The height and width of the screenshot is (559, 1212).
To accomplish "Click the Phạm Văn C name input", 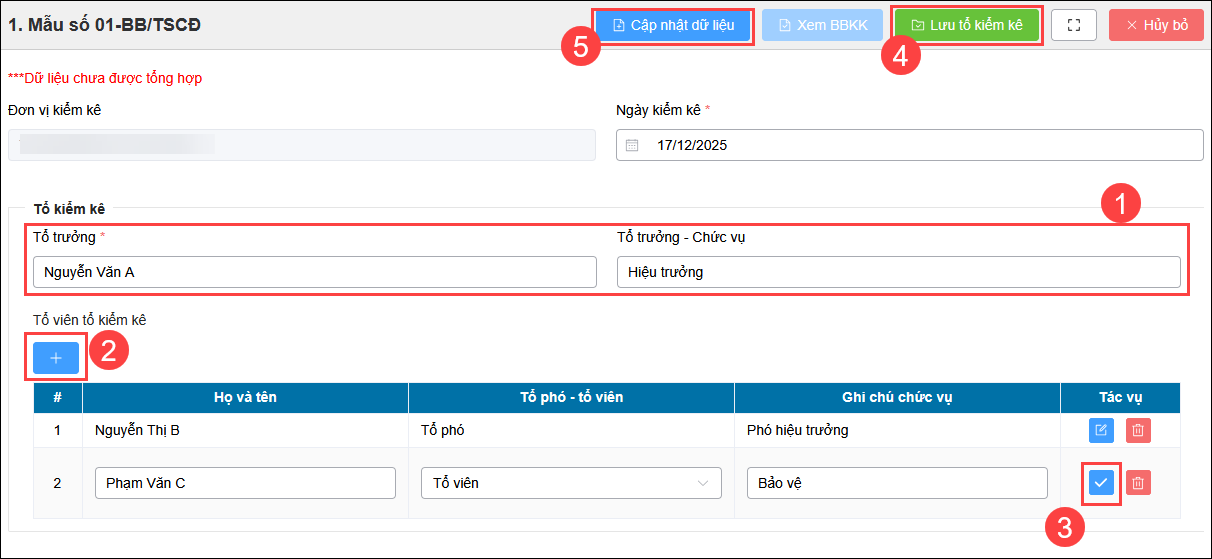I will click(246, 483).
